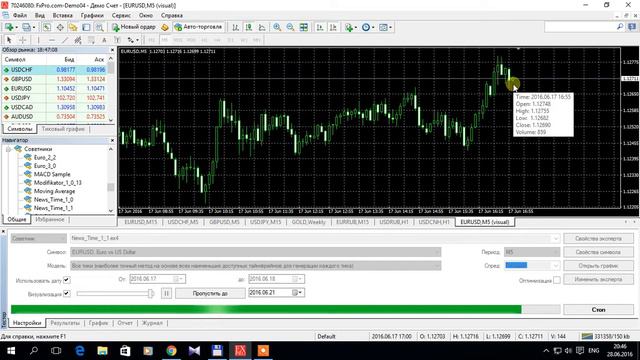Toggle 'Визуализация' checkbox

(x=67, y=293)
